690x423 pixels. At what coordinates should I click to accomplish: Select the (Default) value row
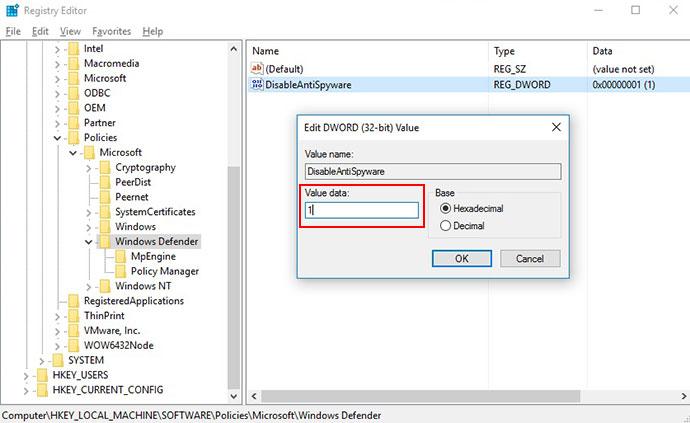click(469, 69)
